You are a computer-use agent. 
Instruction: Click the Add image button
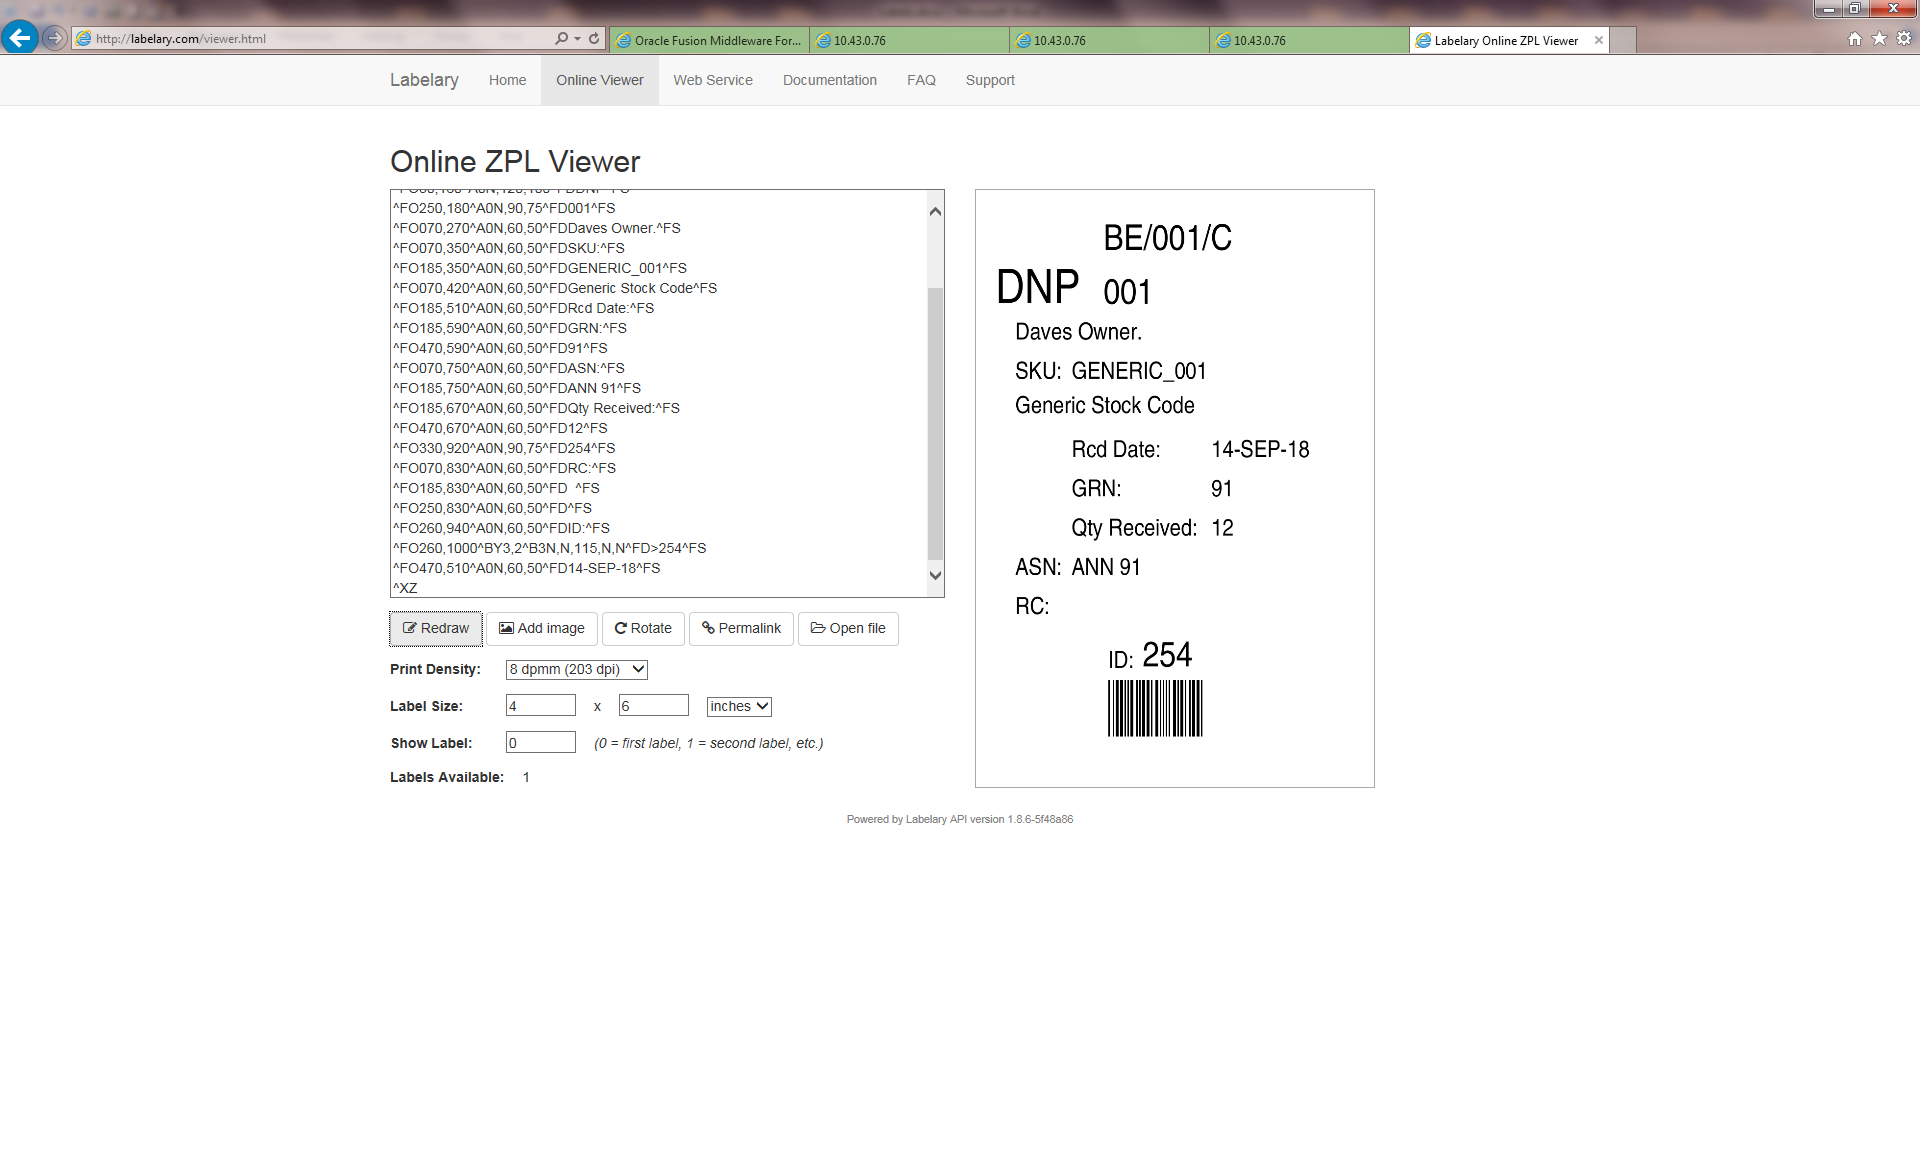(542, 628)
